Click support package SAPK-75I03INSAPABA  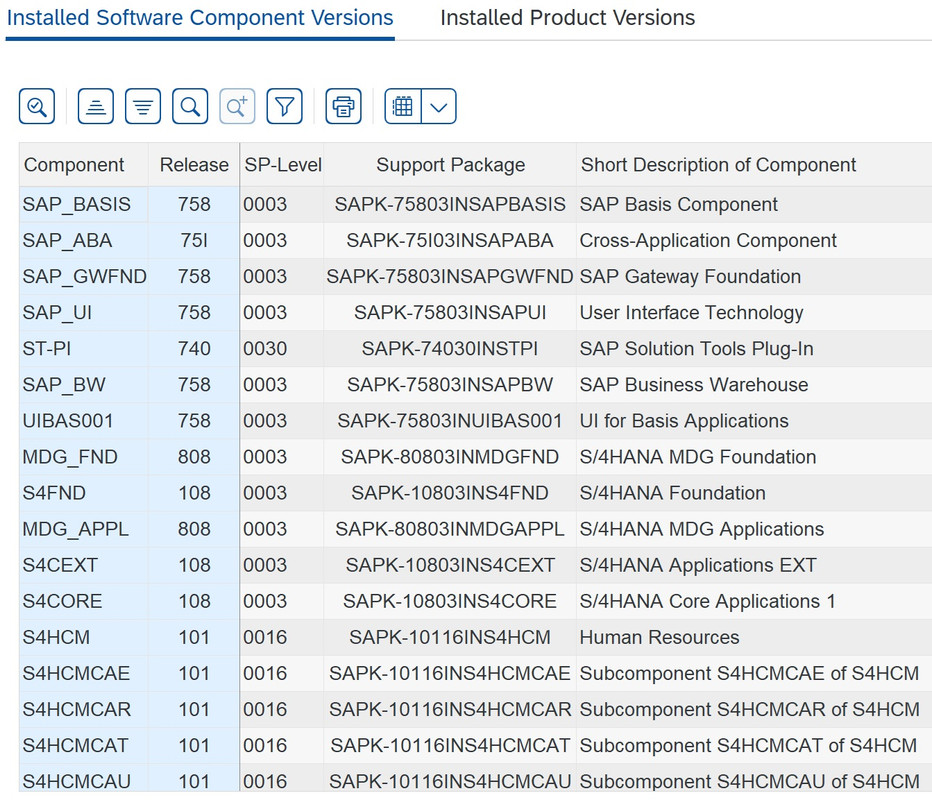pyautogui.click(x=450, y=241)
